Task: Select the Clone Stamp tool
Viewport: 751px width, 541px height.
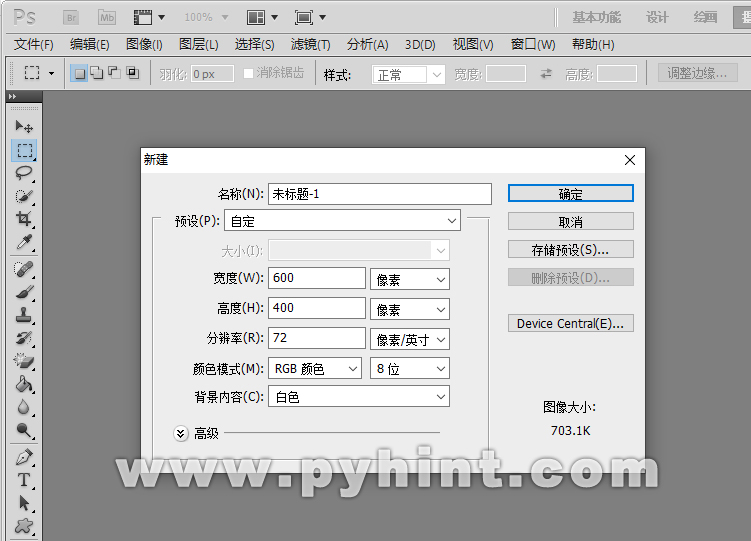Action: [24, 315]
